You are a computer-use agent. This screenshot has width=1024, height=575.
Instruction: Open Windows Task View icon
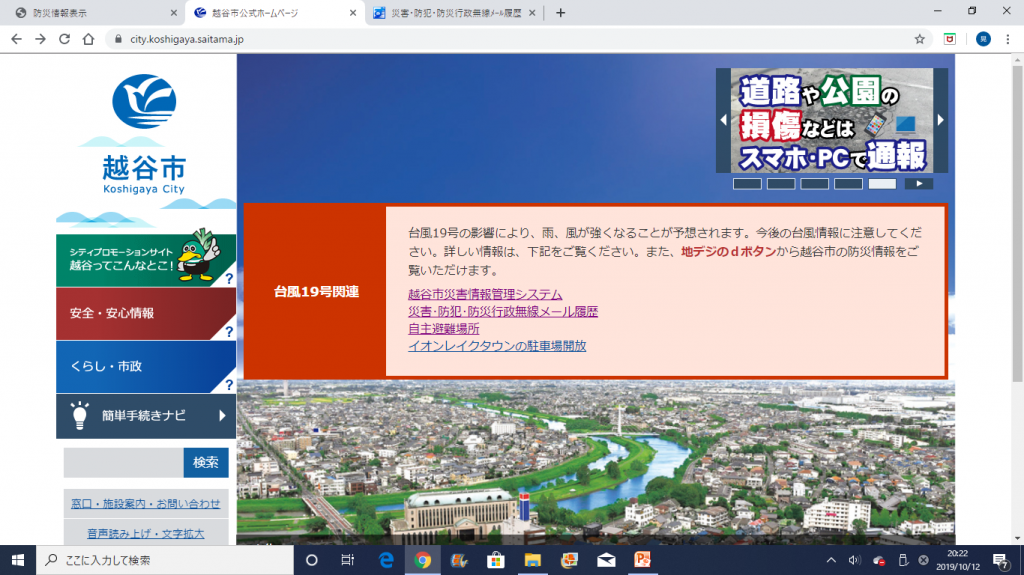click(348, 560)
